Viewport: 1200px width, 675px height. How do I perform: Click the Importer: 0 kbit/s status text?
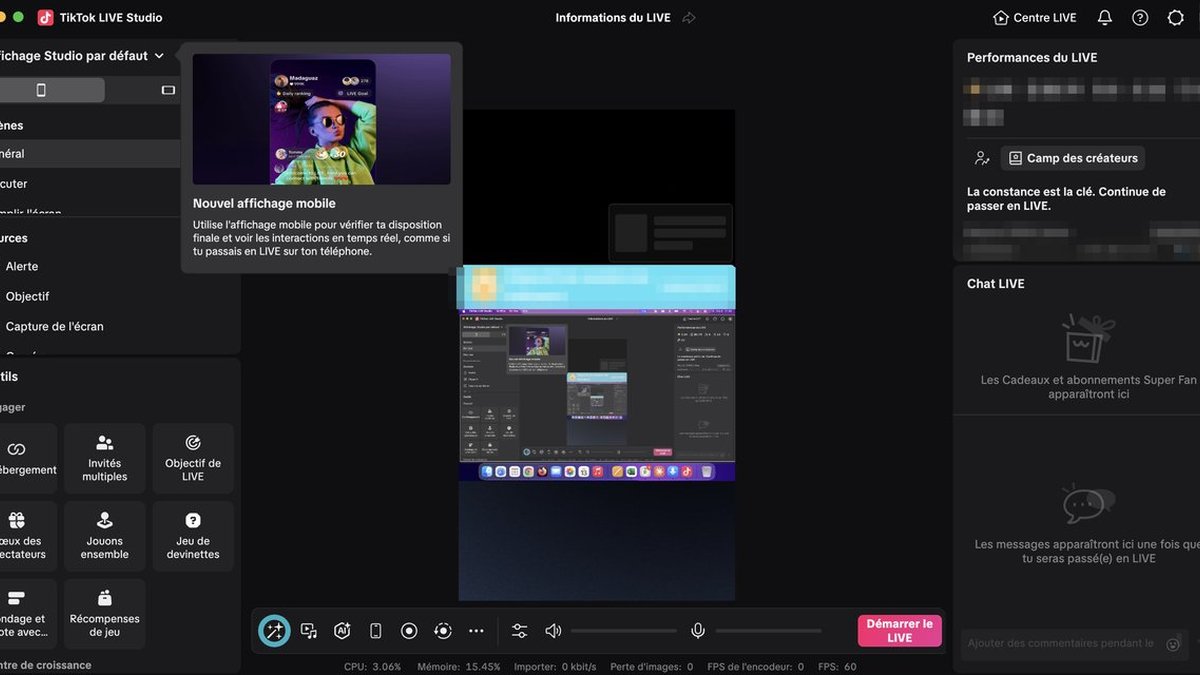(555, 666)
